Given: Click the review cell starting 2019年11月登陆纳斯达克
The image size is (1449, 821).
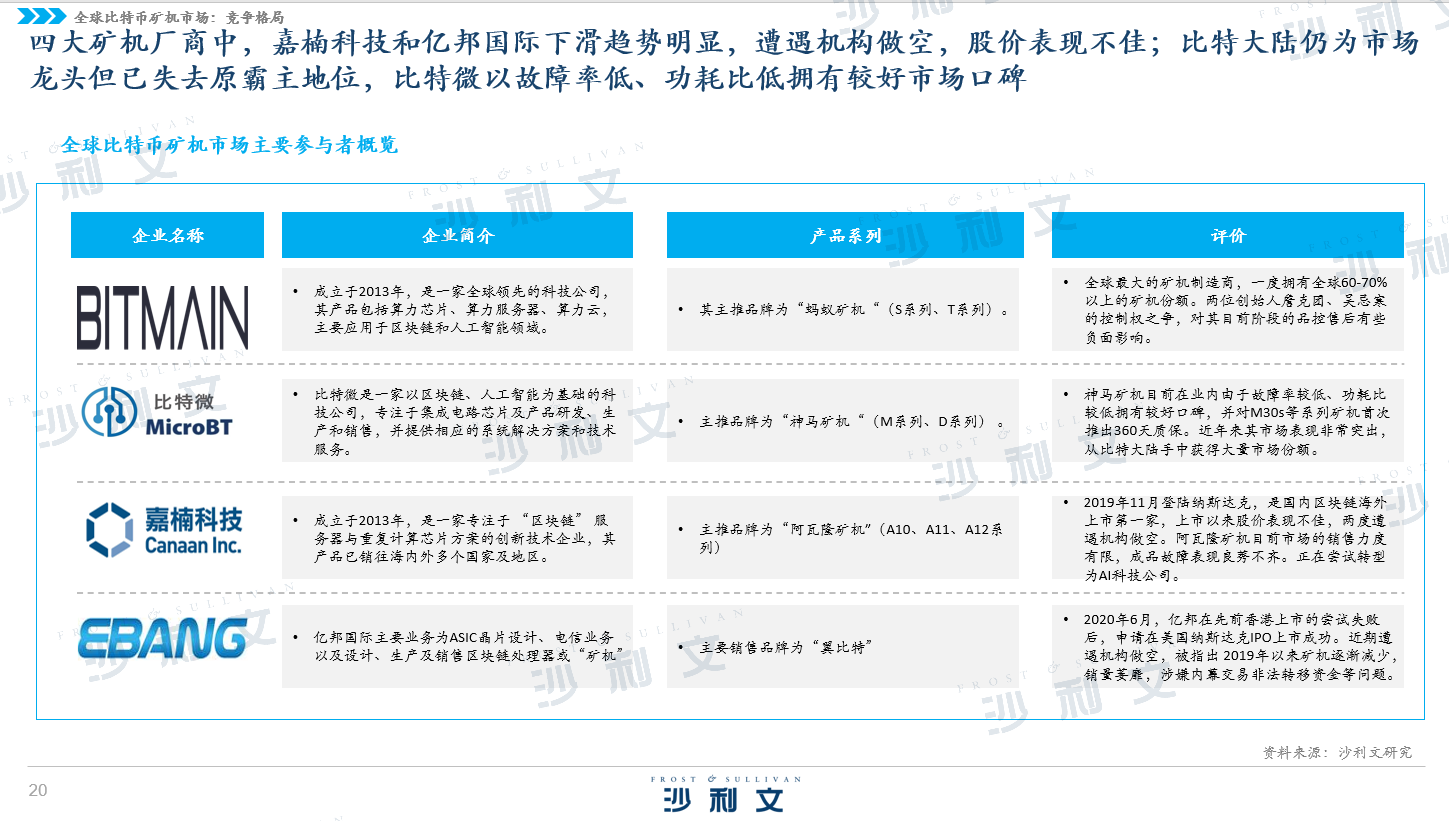Looking at the screenshot, I should pos(1228,537).
